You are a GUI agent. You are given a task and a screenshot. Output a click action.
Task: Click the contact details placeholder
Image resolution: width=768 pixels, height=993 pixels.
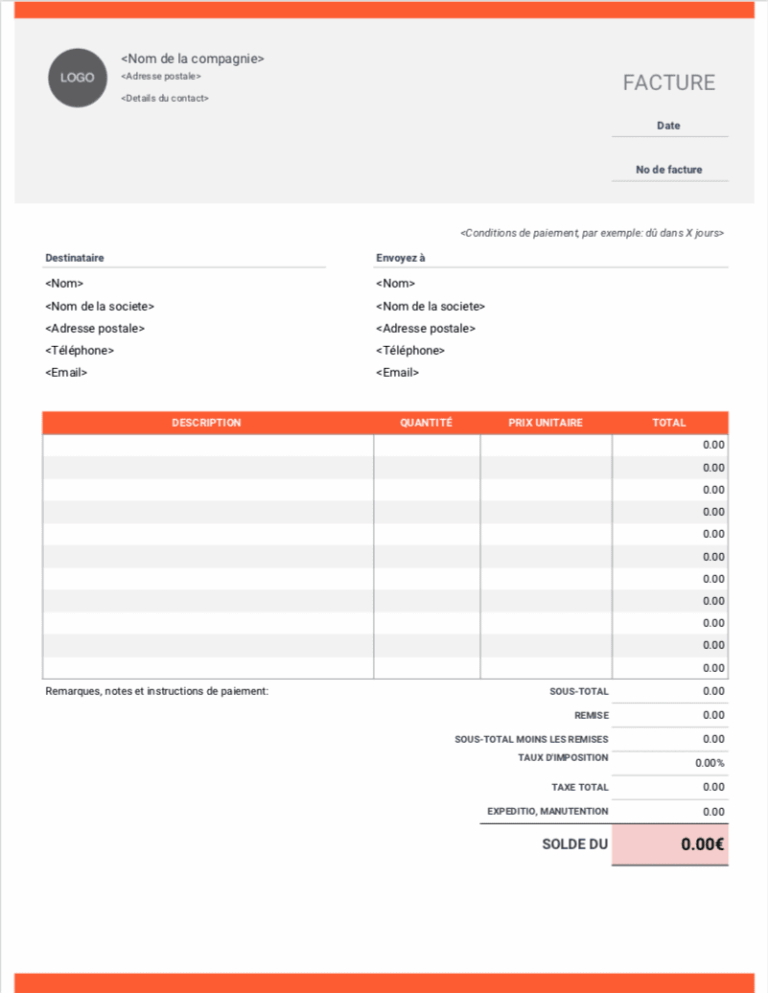[x=165, y=98]
